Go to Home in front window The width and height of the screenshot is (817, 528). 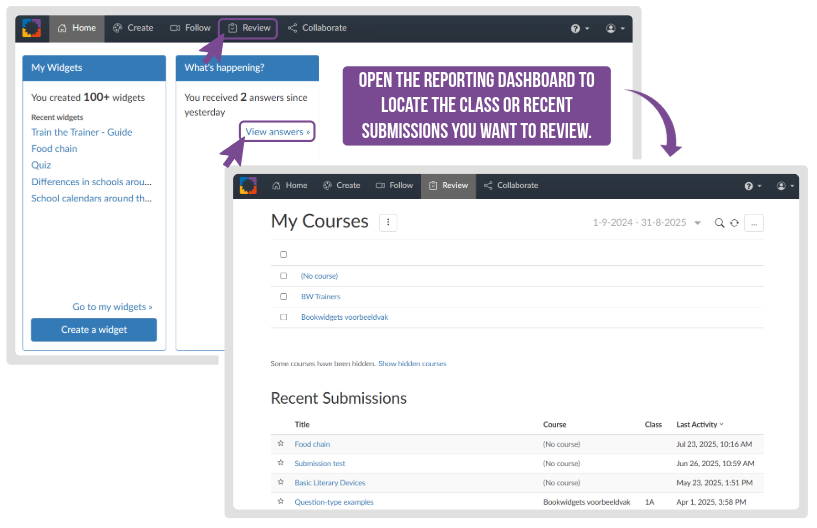290,186
